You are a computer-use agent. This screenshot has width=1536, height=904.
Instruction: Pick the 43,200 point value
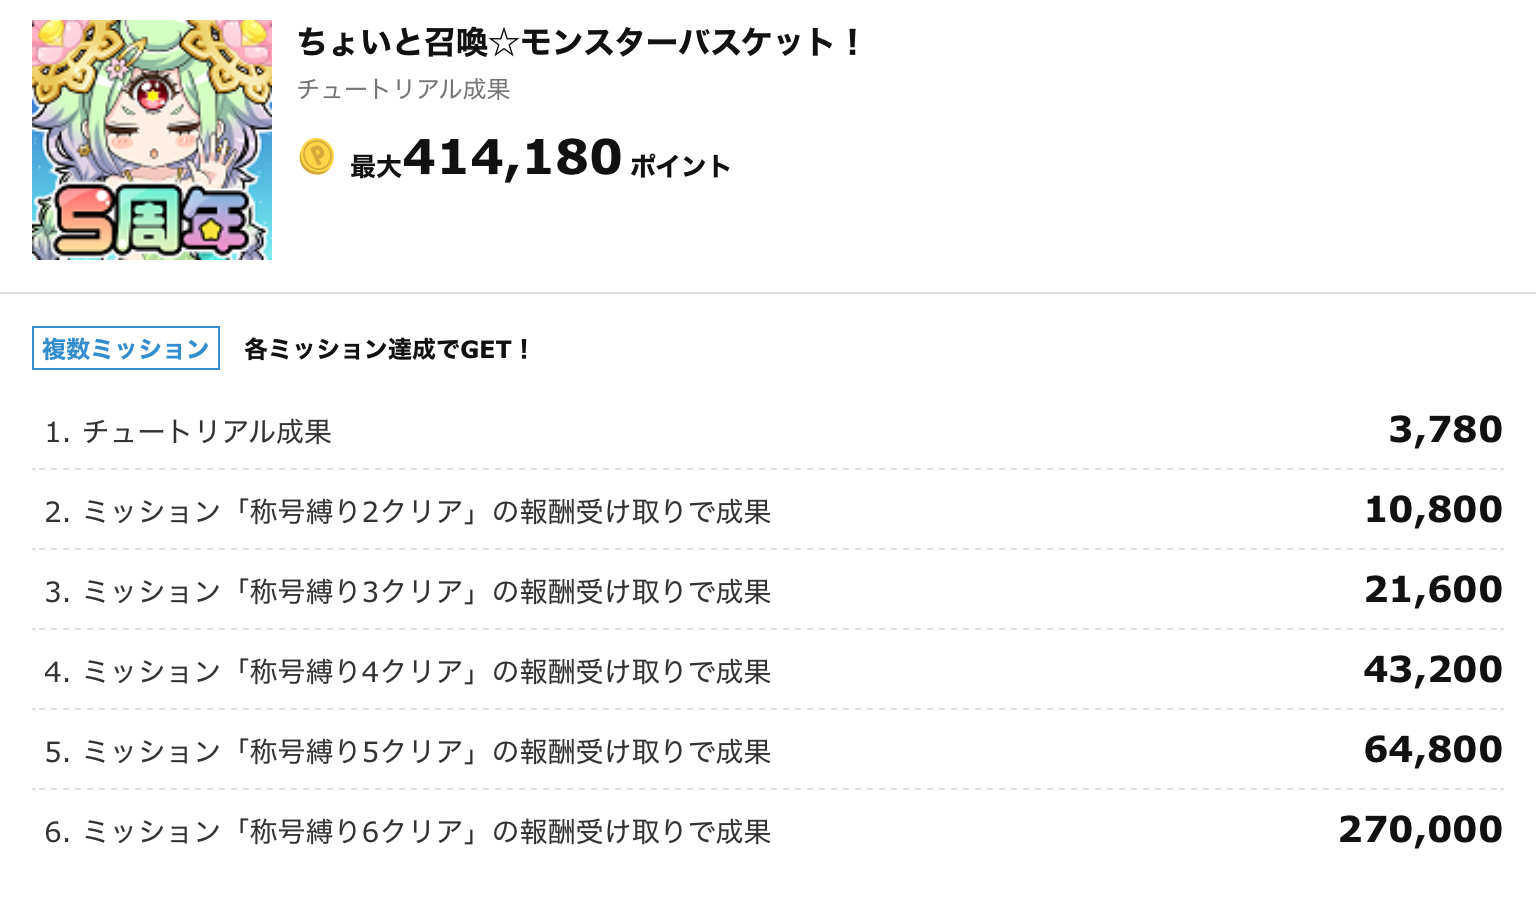click(x=1433, y=670)
